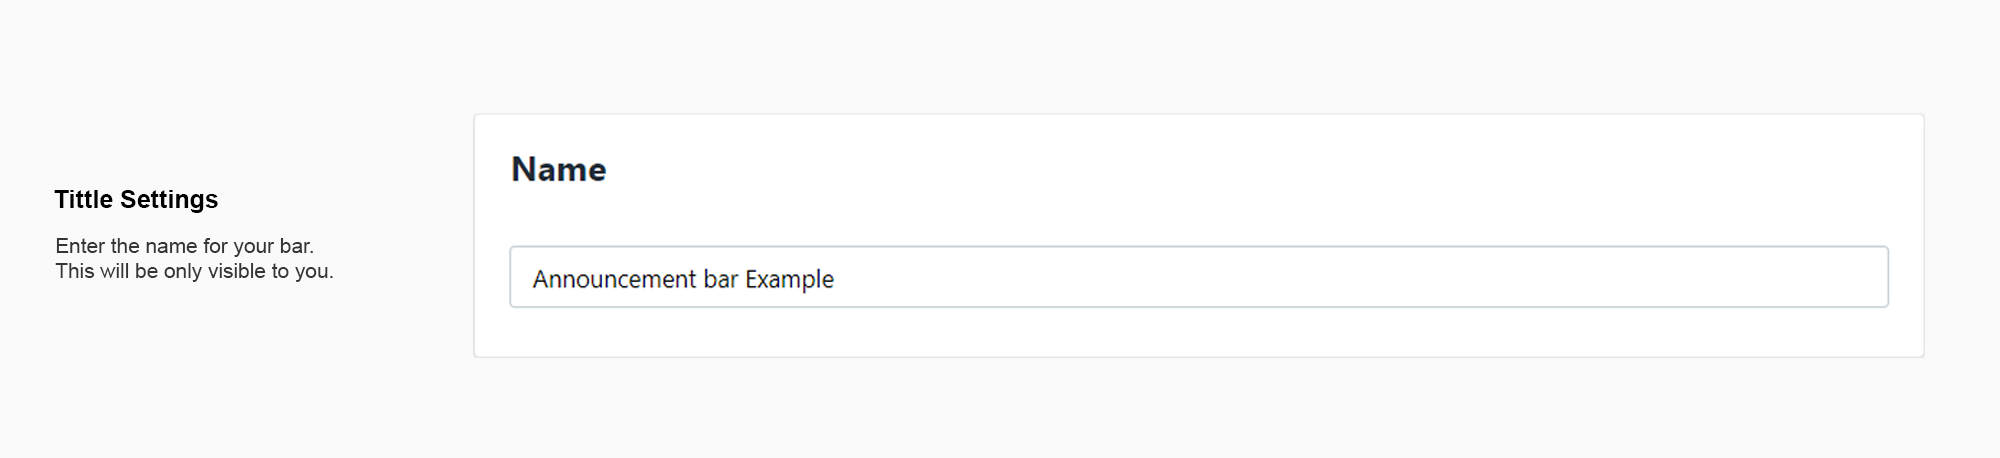Click the "Name" card heading
Viewport: 2000px width, 458px height.
558,170
